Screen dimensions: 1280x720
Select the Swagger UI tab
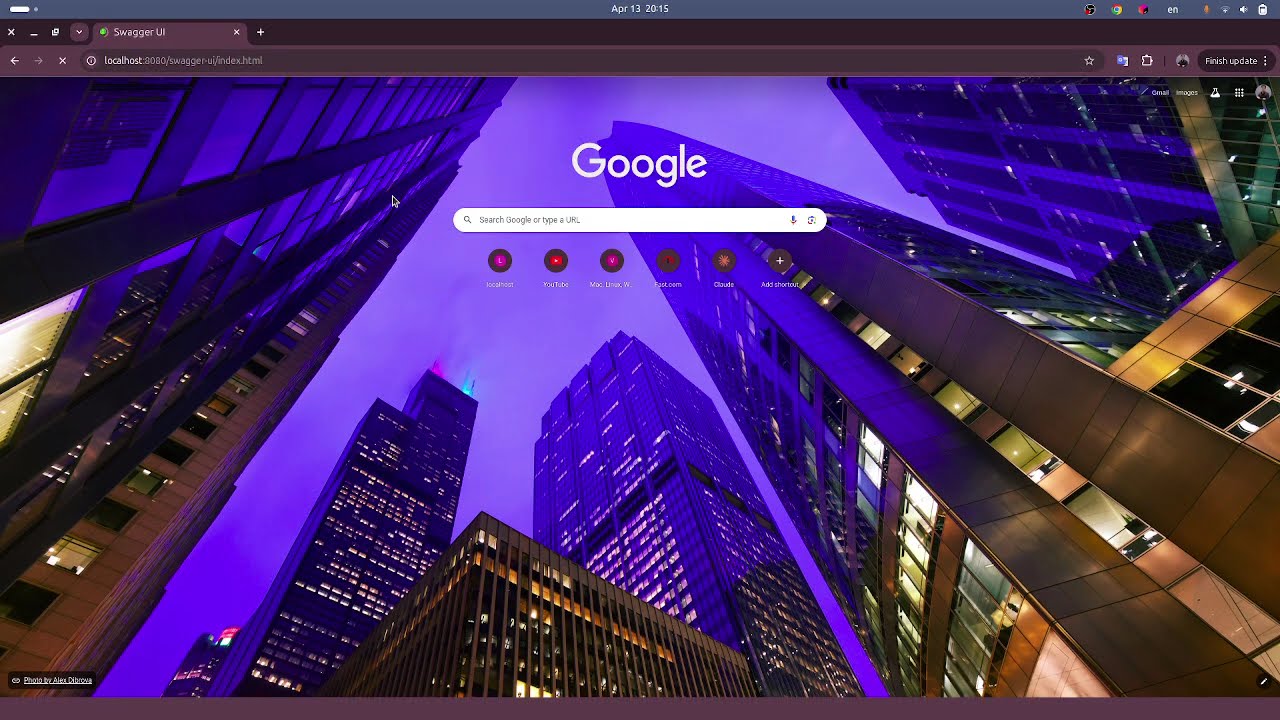170,32
